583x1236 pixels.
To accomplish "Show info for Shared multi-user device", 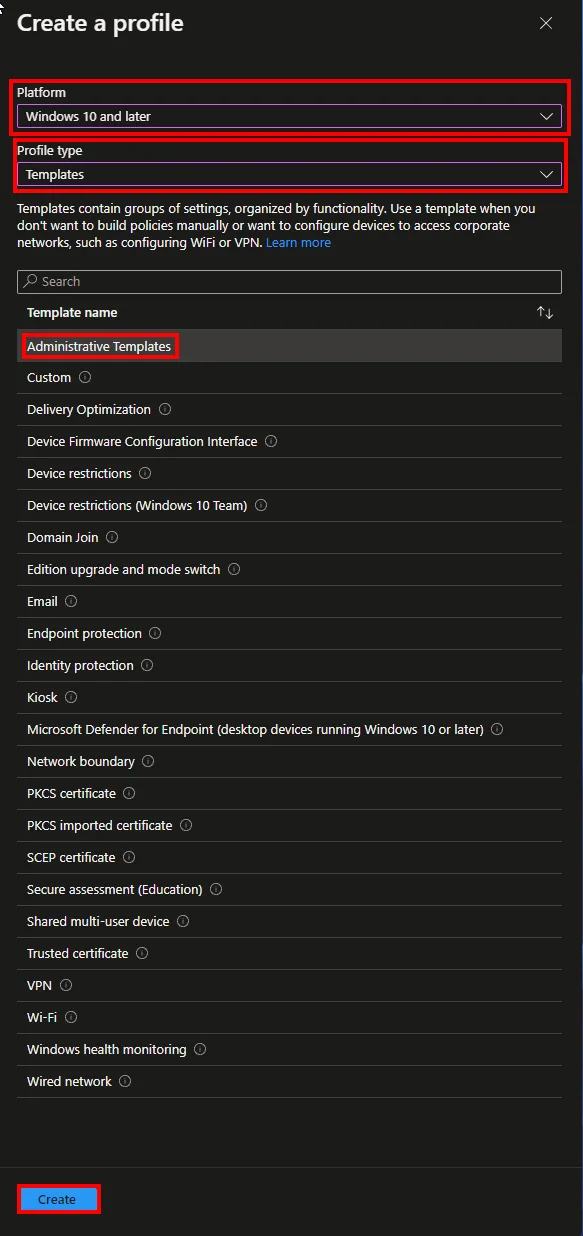I will (x=183, y=922).
